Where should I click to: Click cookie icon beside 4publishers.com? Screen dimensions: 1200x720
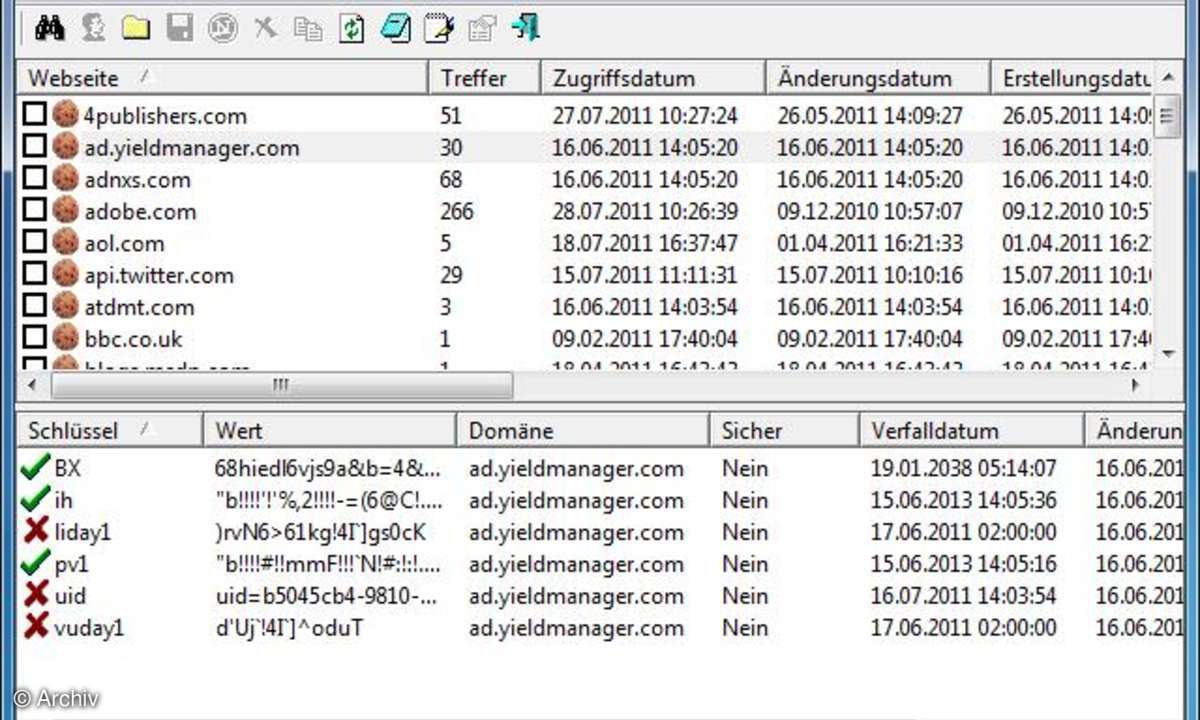click(65, 114)
